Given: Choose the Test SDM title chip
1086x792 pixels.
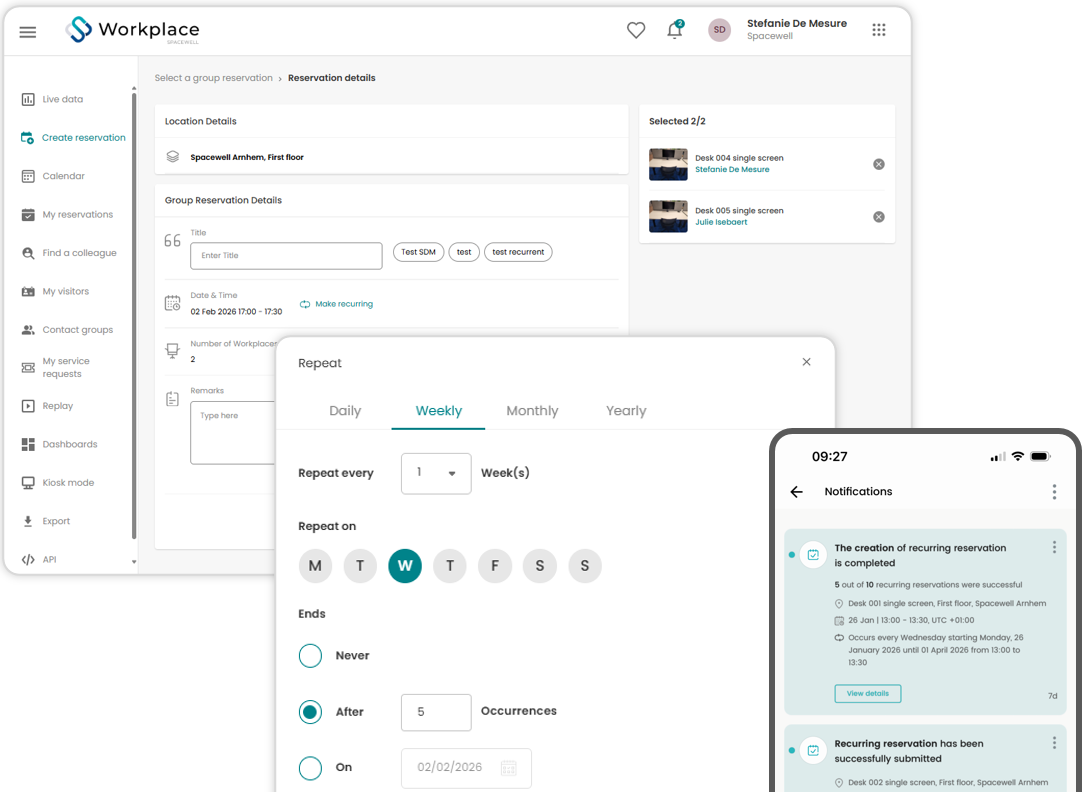Looking at the screenshot, I should (418, 252).
